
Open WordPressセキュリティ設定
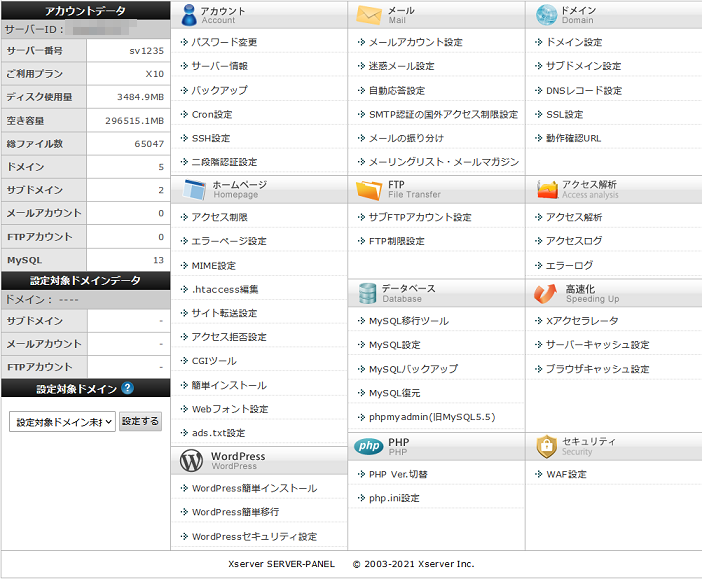(x=254, y=536)
